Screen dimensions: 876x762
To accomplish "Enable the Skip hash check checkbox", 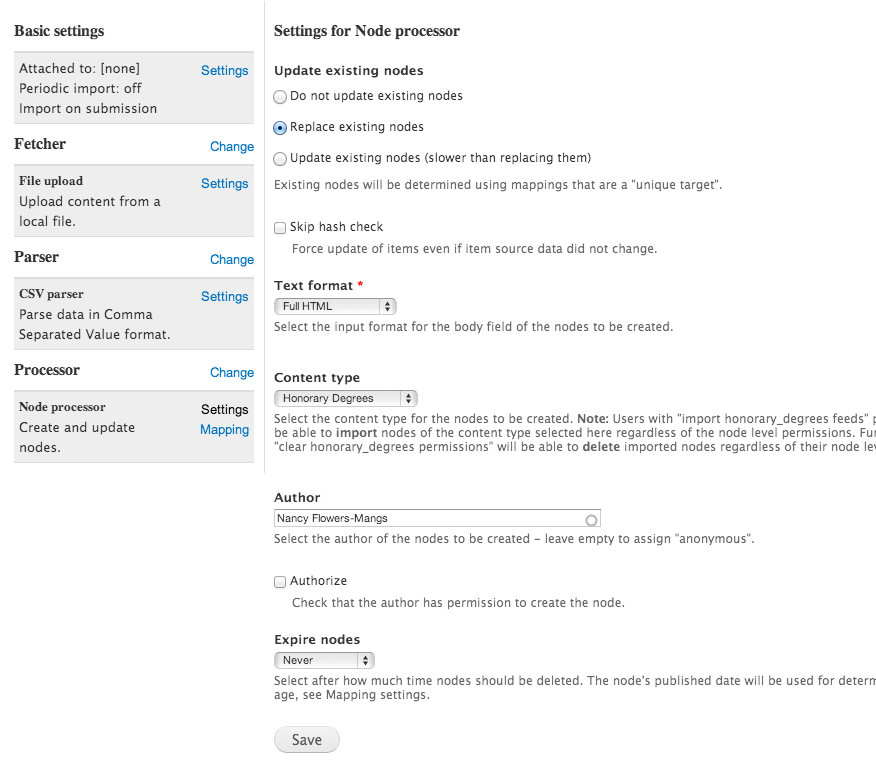I will (280, 228).
